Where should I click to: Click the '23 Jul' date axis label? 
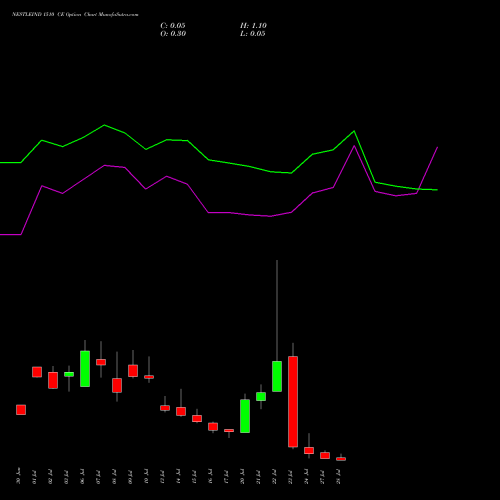(291, 476)
